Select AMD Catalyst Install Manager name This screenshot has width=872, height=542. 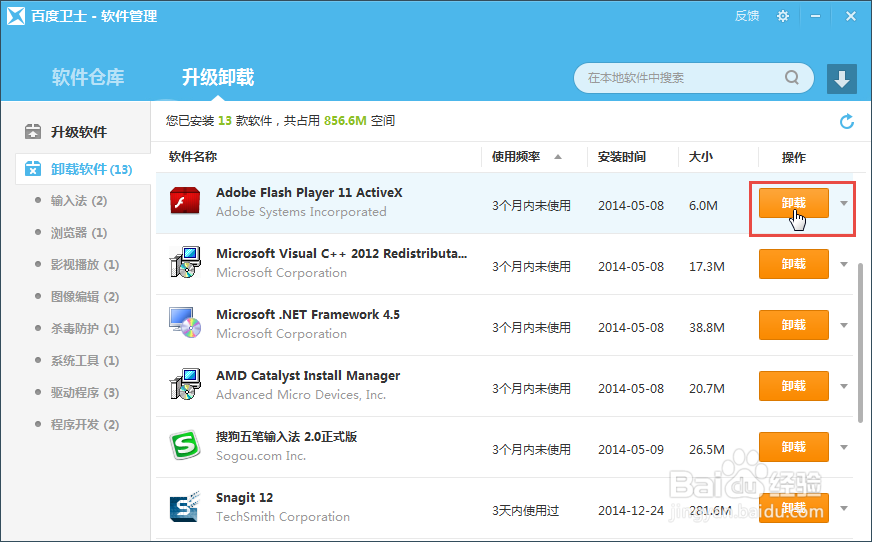click(308, 376)
